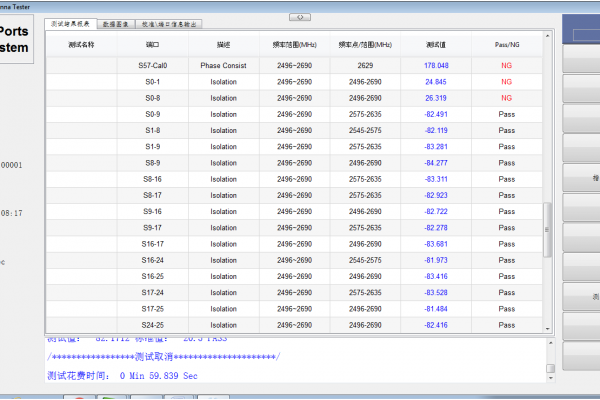600x400 pixels.
Task: Click the log panel scrollbar thumb
Action: pos(551,368)
